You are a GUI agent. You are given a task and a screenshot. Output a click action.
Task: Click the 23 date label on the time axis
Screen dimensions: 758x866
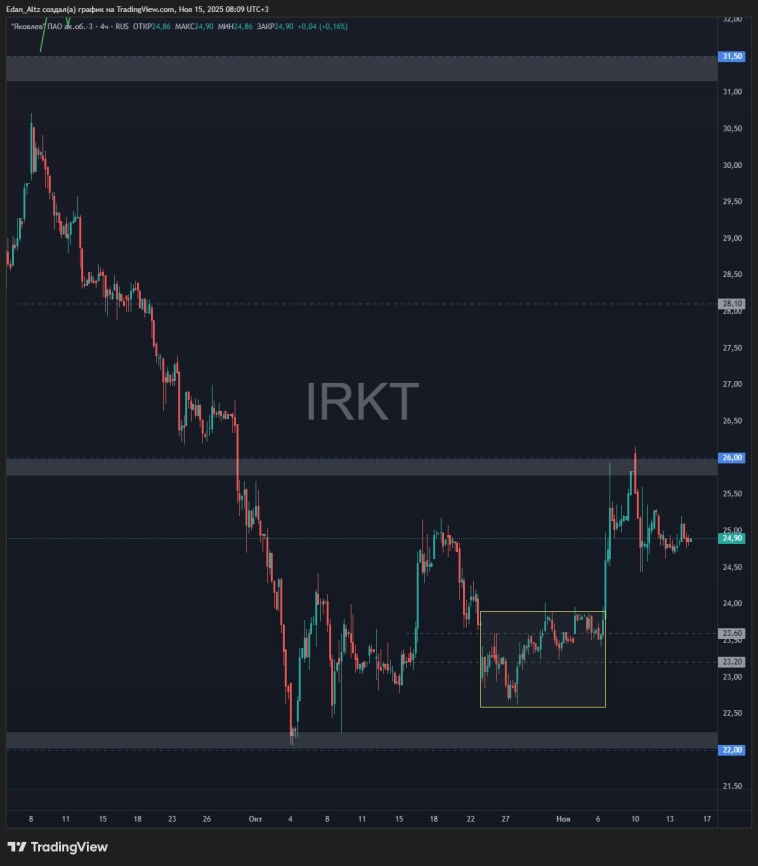click(172, 819)
